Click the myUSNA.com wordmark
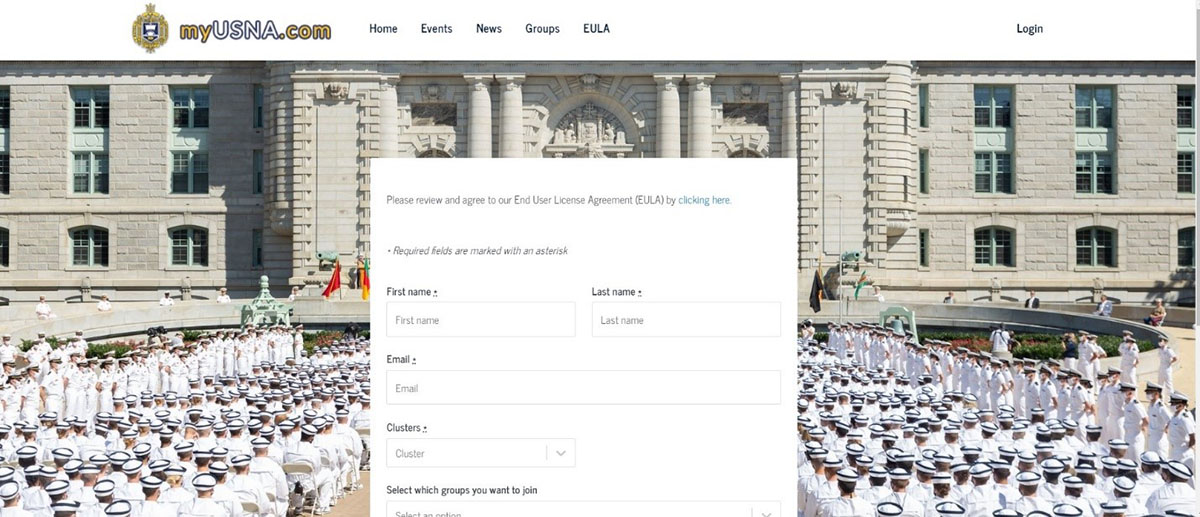 (x=255, y=30)
